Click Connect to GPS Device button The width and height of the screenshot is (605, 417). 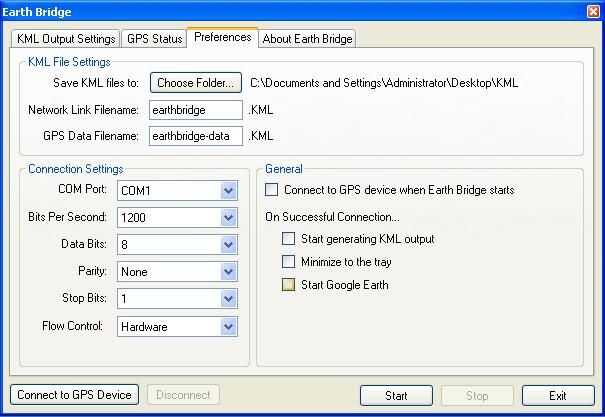(x=74, y=395)
